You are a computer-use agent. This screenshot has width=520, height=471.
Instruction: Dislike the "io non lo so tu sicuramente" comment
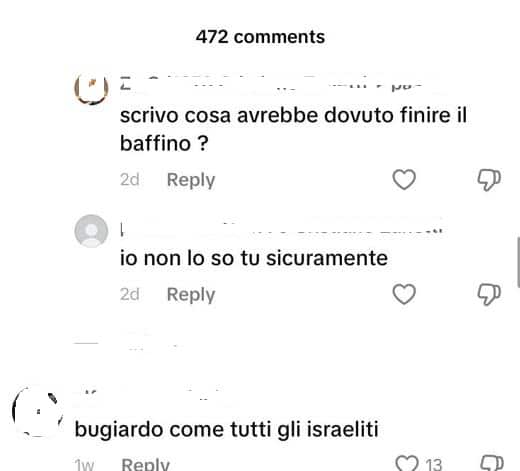coord(489,294)
